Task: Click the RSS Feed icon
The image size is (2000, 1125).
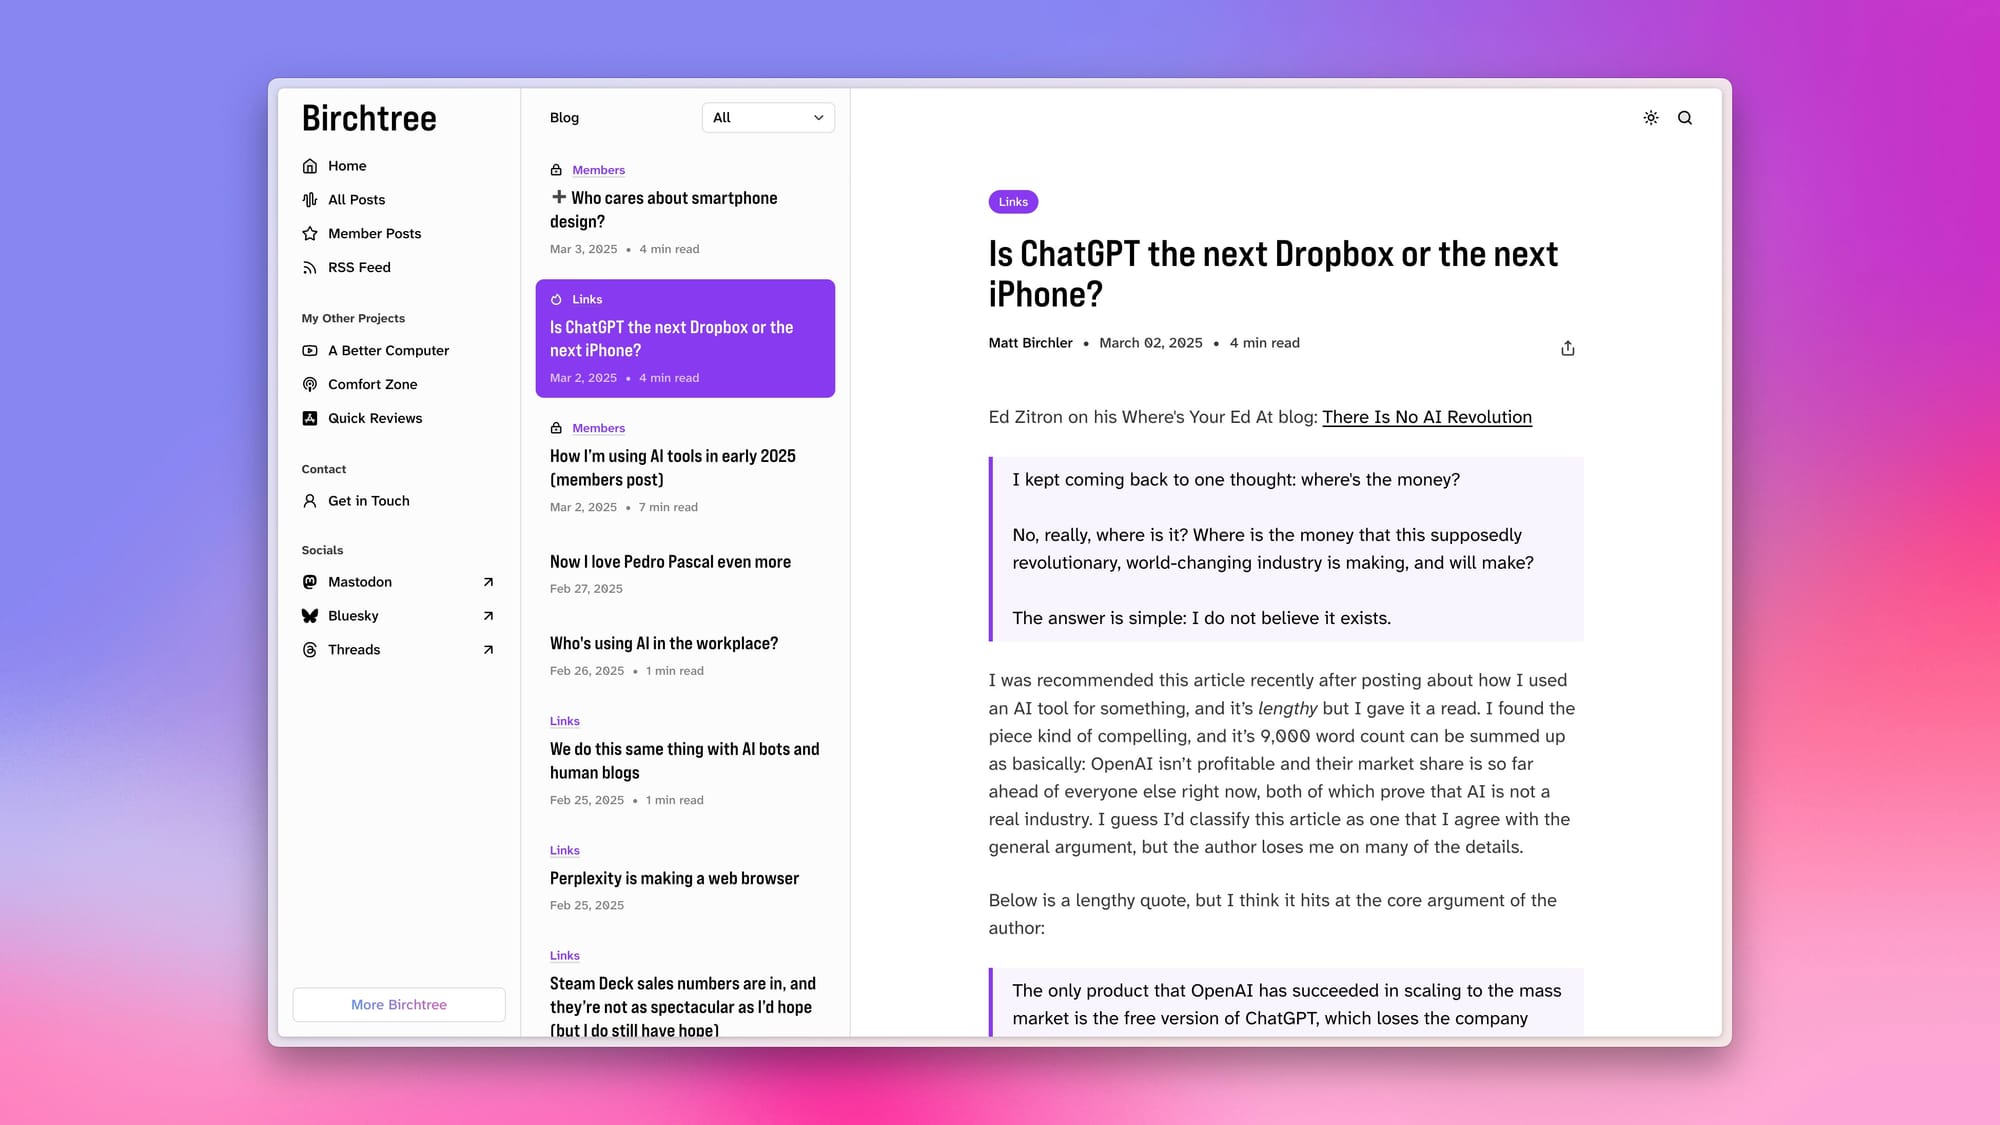Action: coord(310,268)
